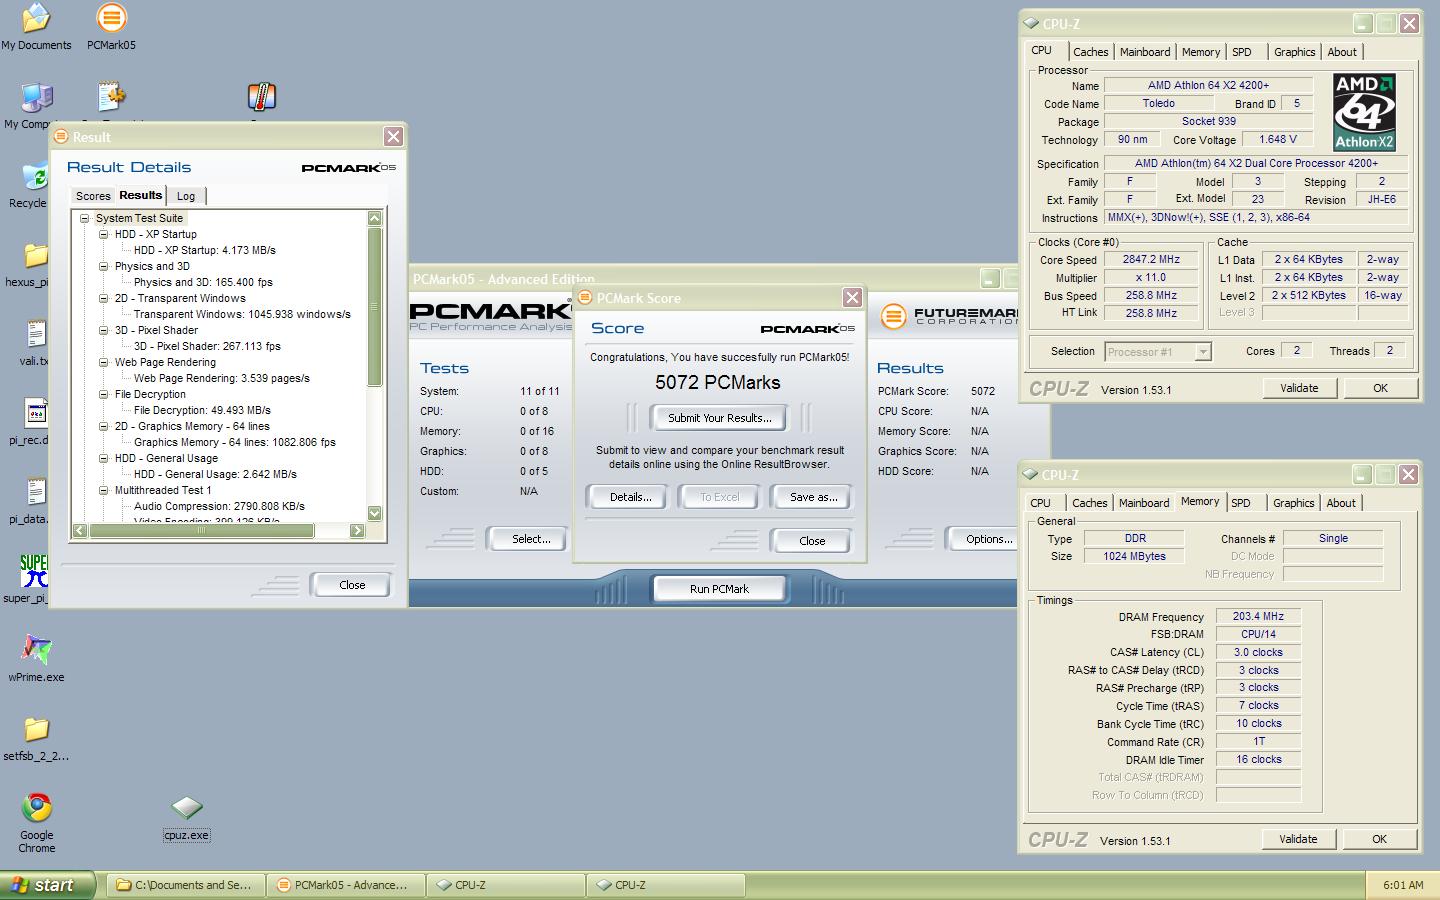Click the vertical scrollbar down arrow in results tree

point(375,513)
